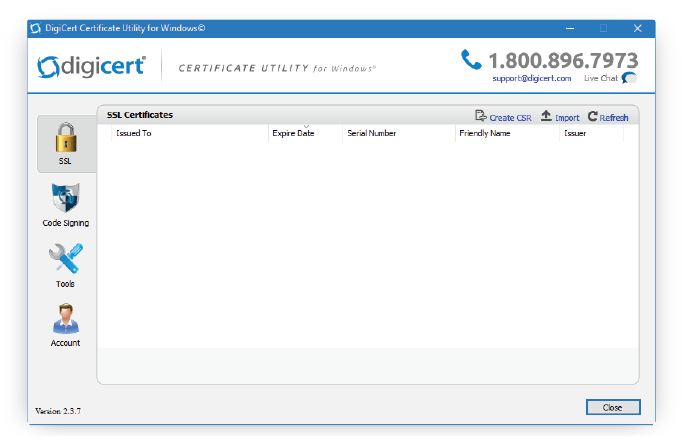Sort by Issued To column header
The height and width of the screenshot is (446, 682).
coord(190,133)
